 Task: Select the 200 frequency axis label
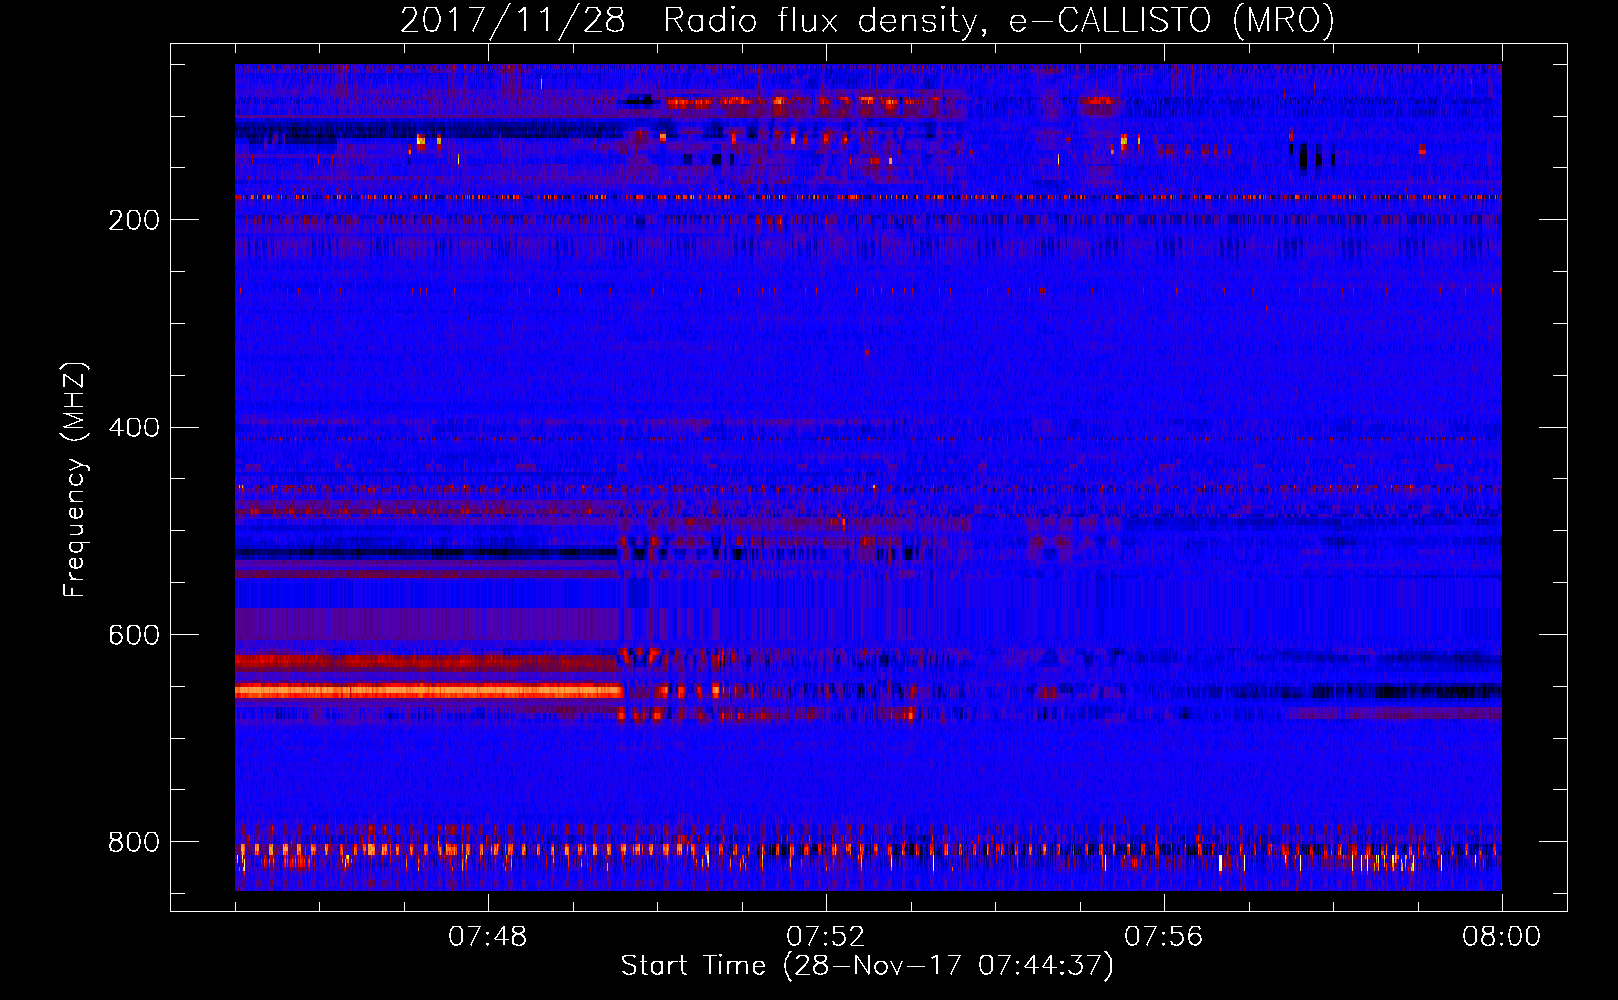tap(134, 220)
